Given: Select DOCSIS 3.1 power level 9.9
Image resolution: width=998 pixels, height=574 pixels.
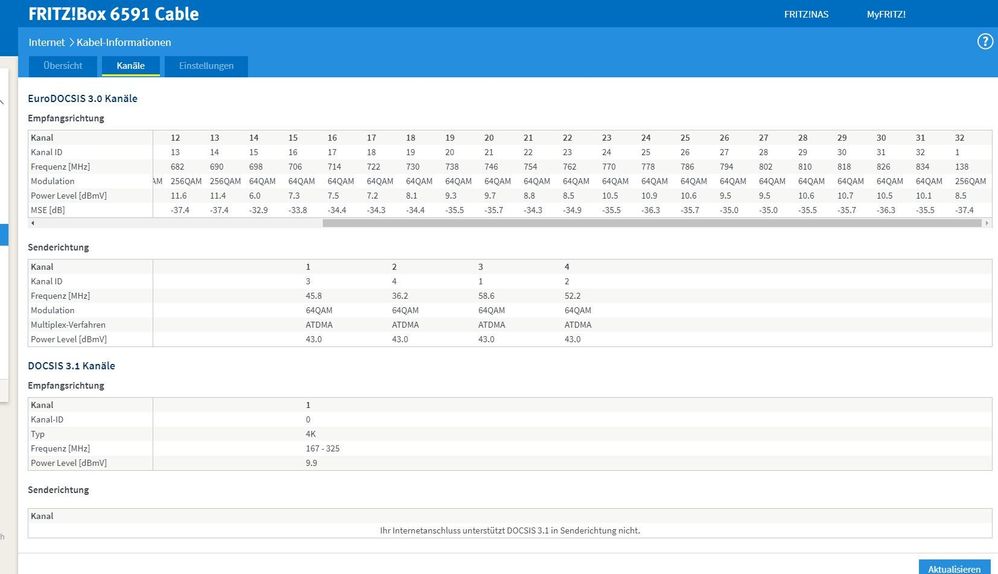Looking at the screenshot, I should (x=311, y=463).
